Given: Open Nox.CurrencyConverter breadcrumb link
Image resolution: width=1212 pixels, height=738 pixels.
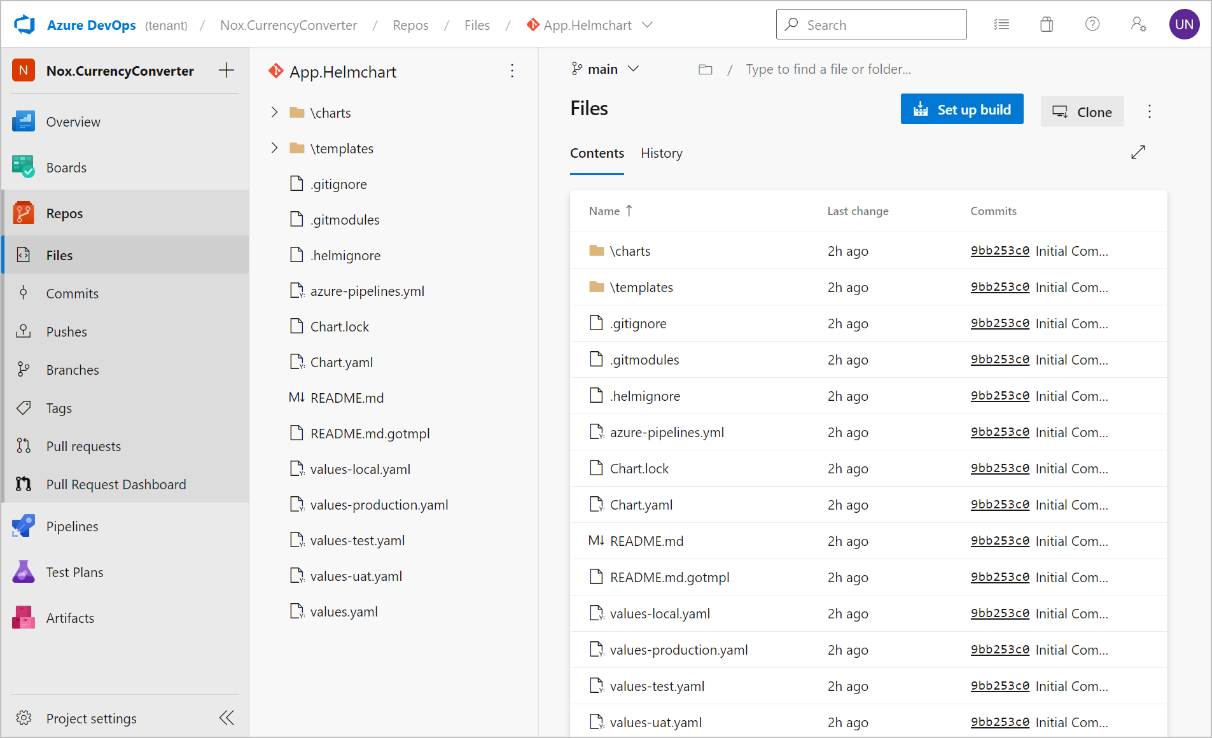Looking at the screenshot, I should pos(289,25).
